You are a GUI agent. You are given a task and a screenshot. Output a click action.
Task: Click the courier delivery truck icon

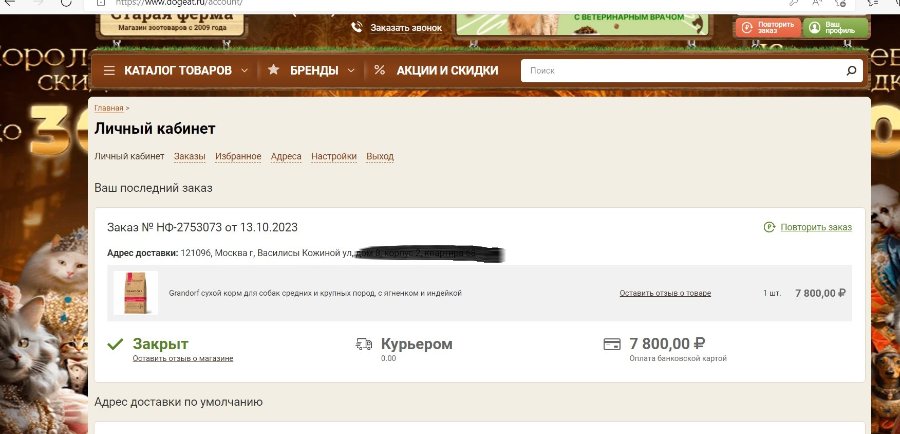(x=364, y=344)
